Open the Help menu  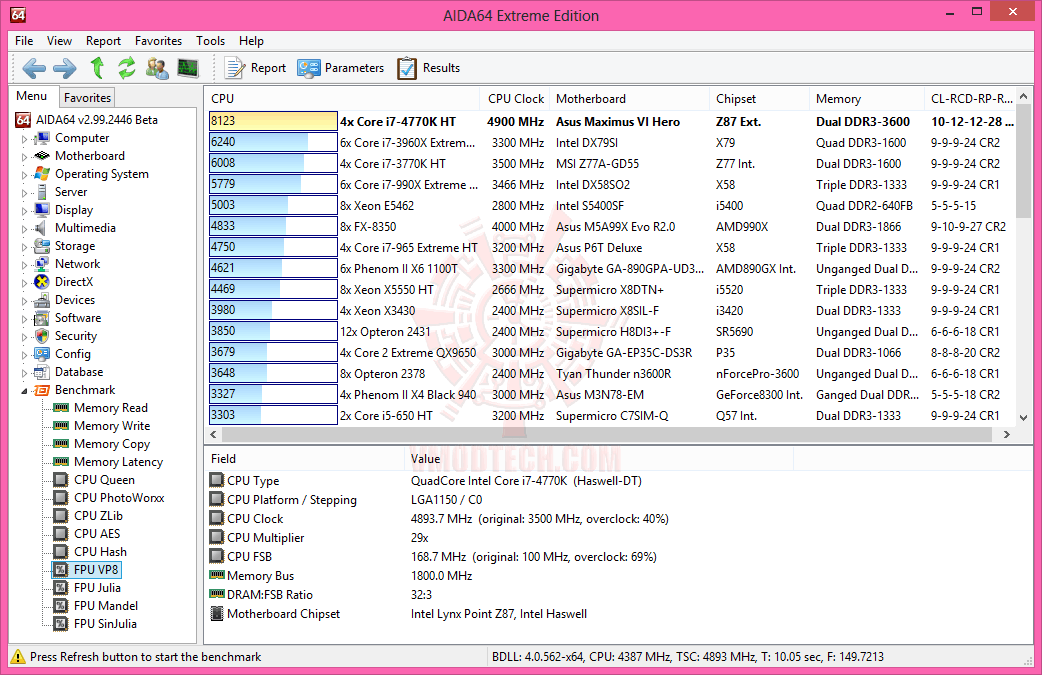(251, 41)
